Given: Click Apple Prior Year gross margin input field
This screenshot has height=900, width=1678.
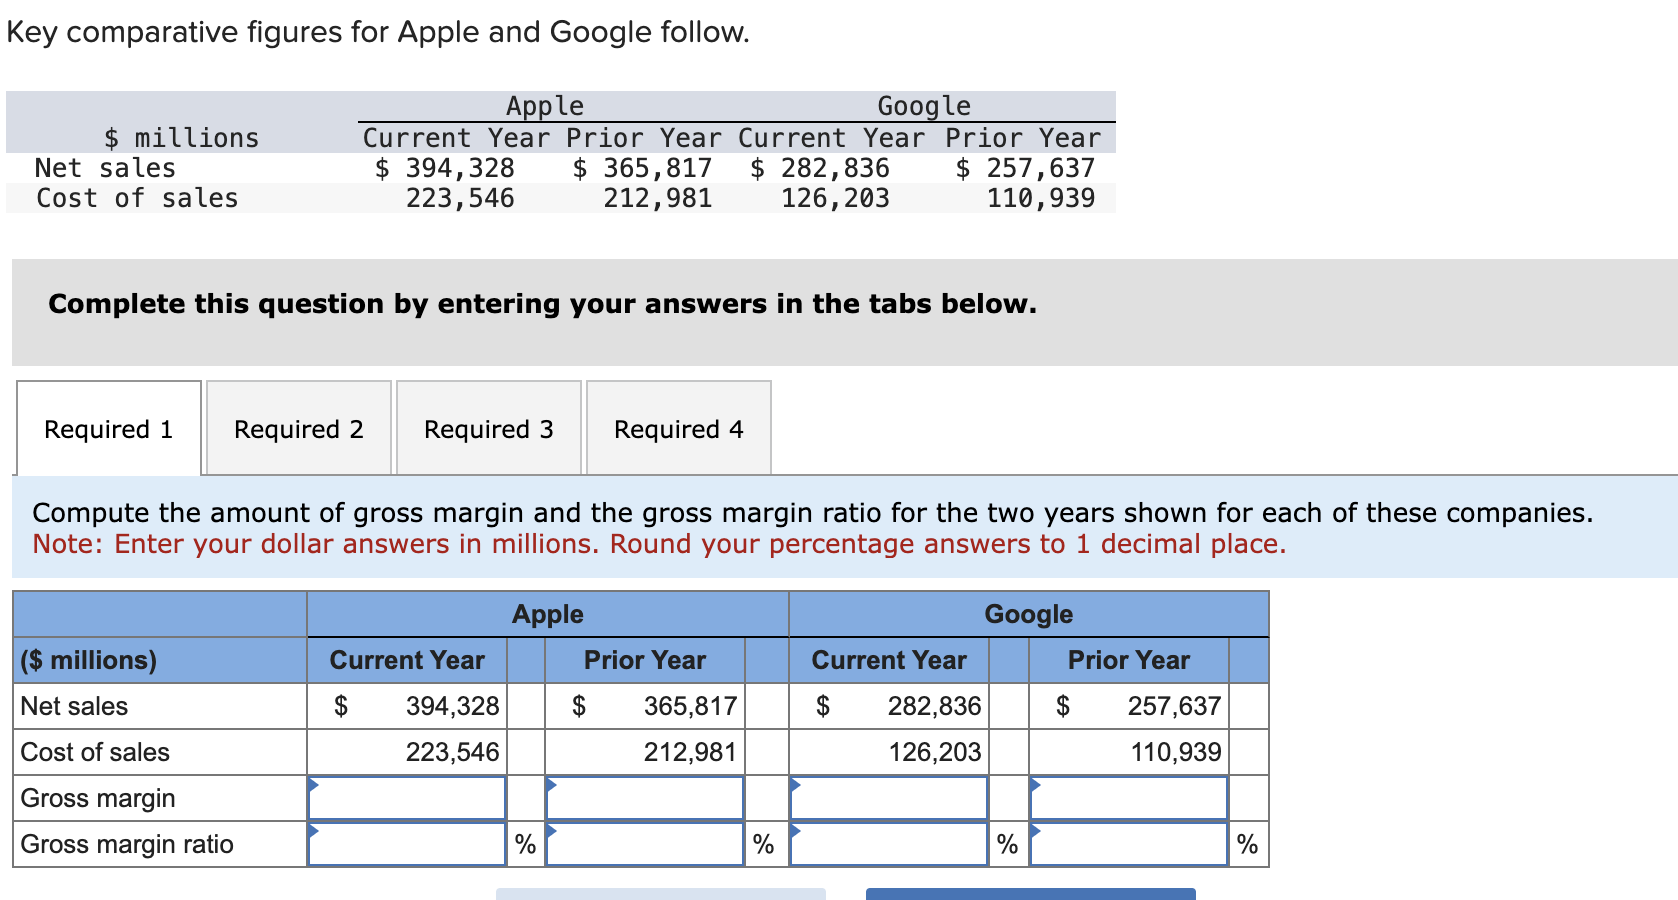Looking at the screenshot, I should [645, 797].
